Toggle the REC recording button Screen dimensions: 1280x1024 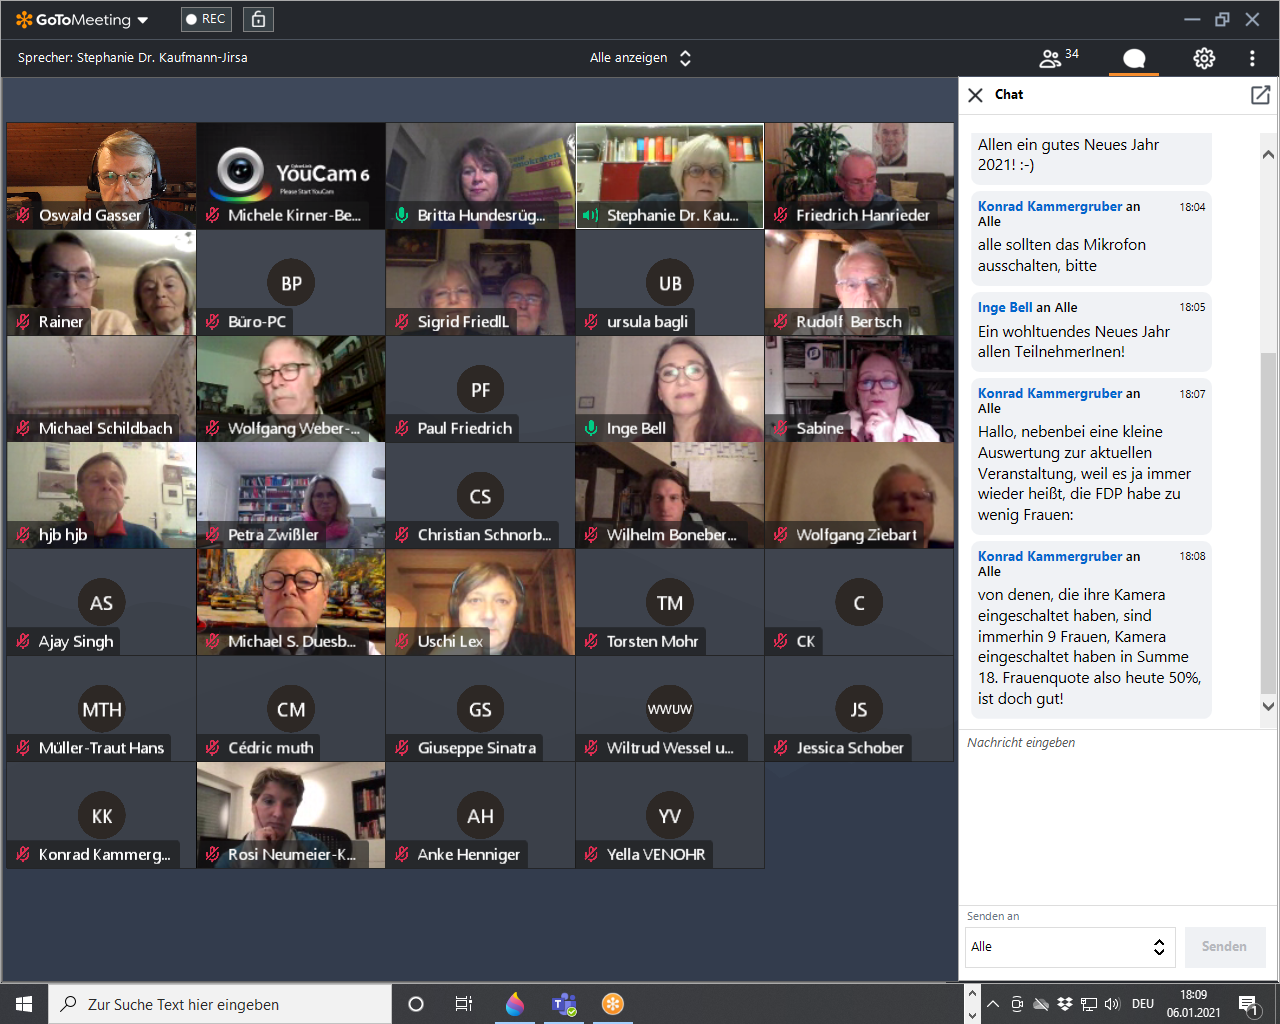point(206,19)
